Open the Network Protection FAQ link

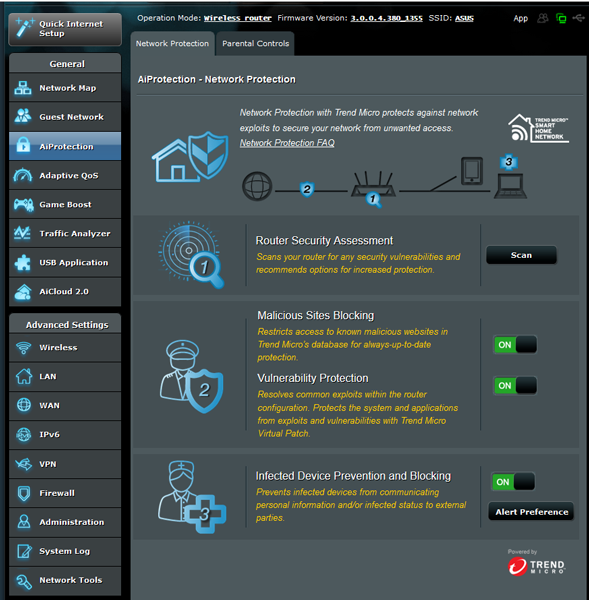[x=287, y=143]
